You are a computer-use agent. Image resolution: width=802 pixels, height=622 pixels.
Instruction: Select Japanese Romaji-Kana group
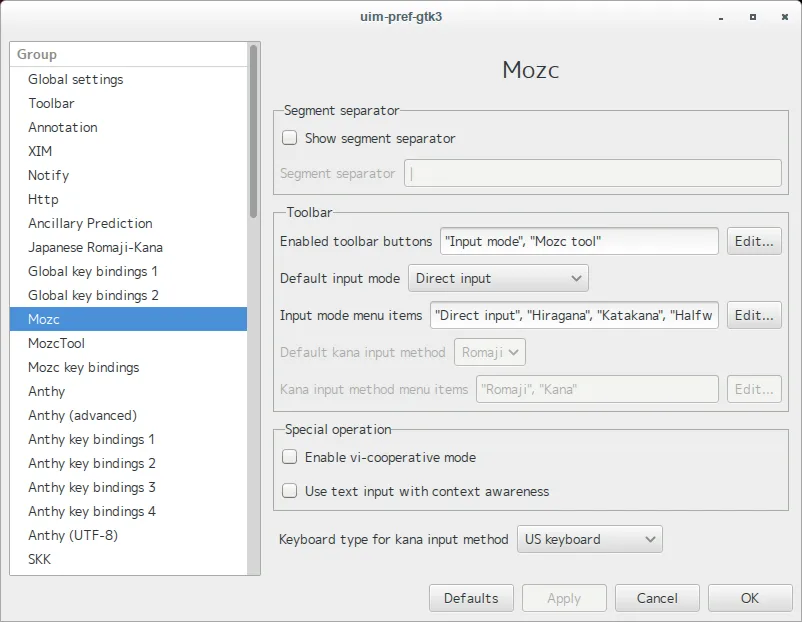click(95, 248)
